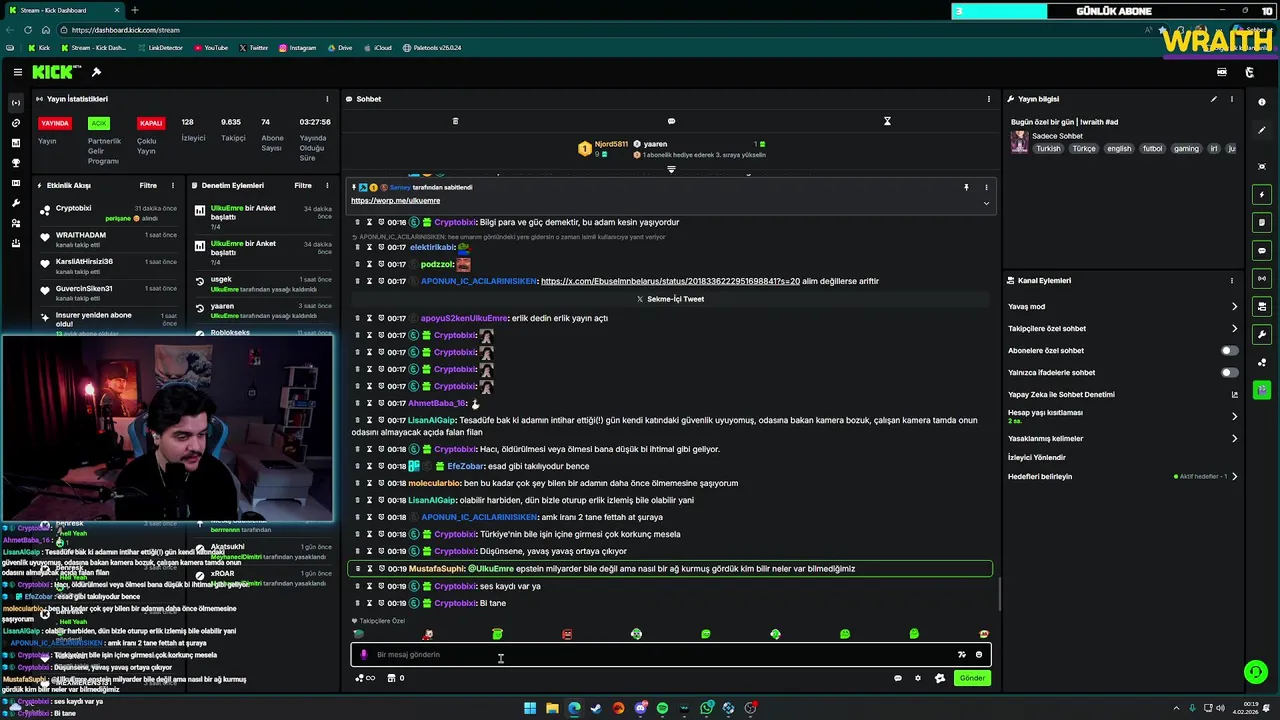Screen dimensions: 1280x720
Task: Click the green highlighted right sidebar icon
Action: (1262, 390)
